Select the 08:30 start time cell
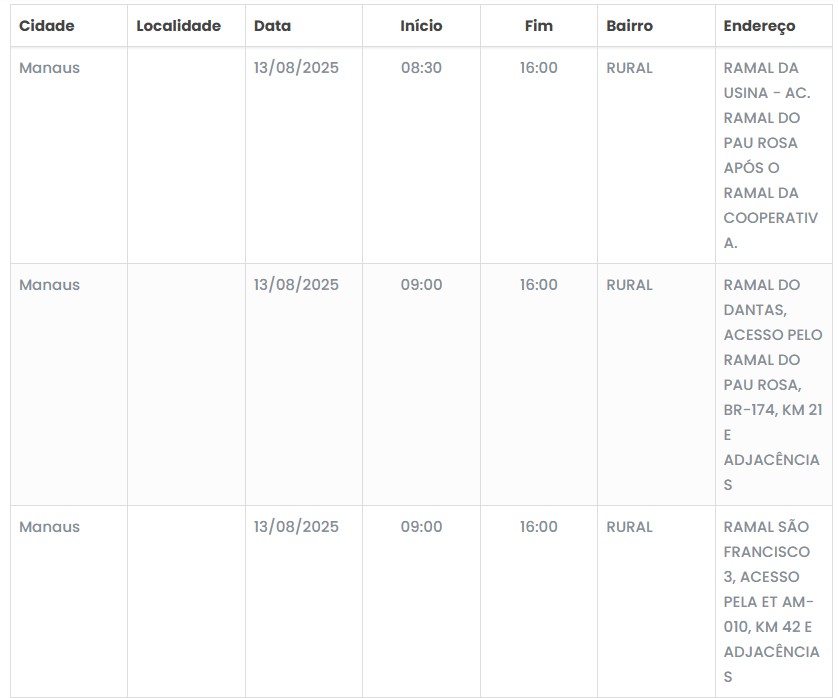This screenshot has height=698, width=838. (421, 68)
